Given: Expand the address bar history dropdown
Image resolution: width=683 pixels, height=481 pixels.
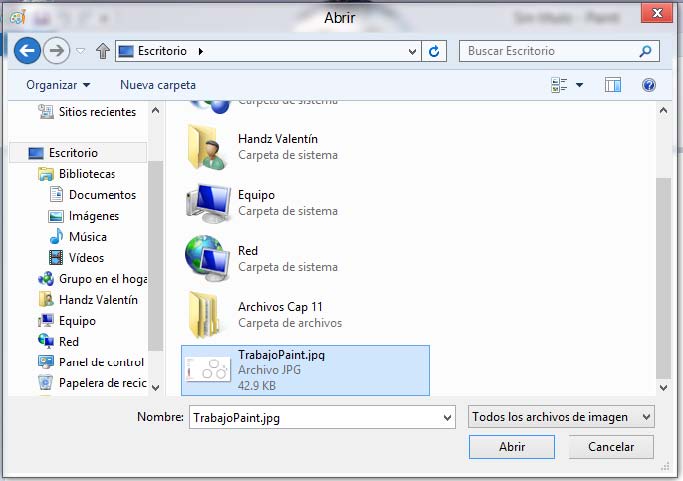Looking at the screenshot, I should pyautogui.click(x=412, y=51).
